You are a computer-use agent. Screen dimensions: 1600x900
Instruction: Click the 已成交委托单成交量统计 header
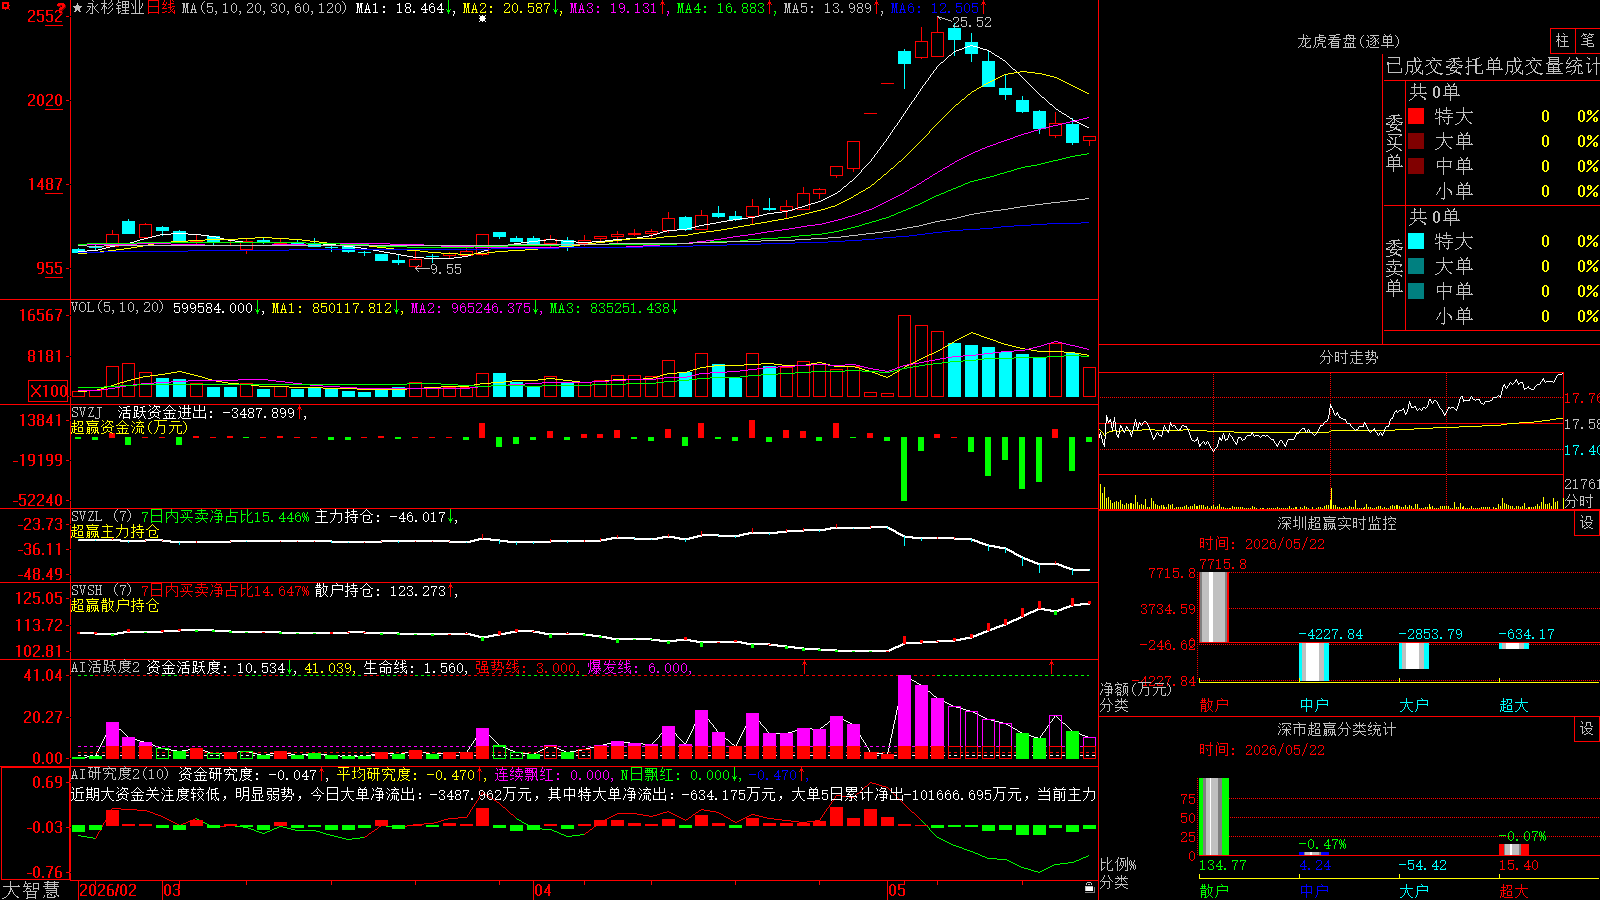pyautogui.click(x=1492, y=66)
